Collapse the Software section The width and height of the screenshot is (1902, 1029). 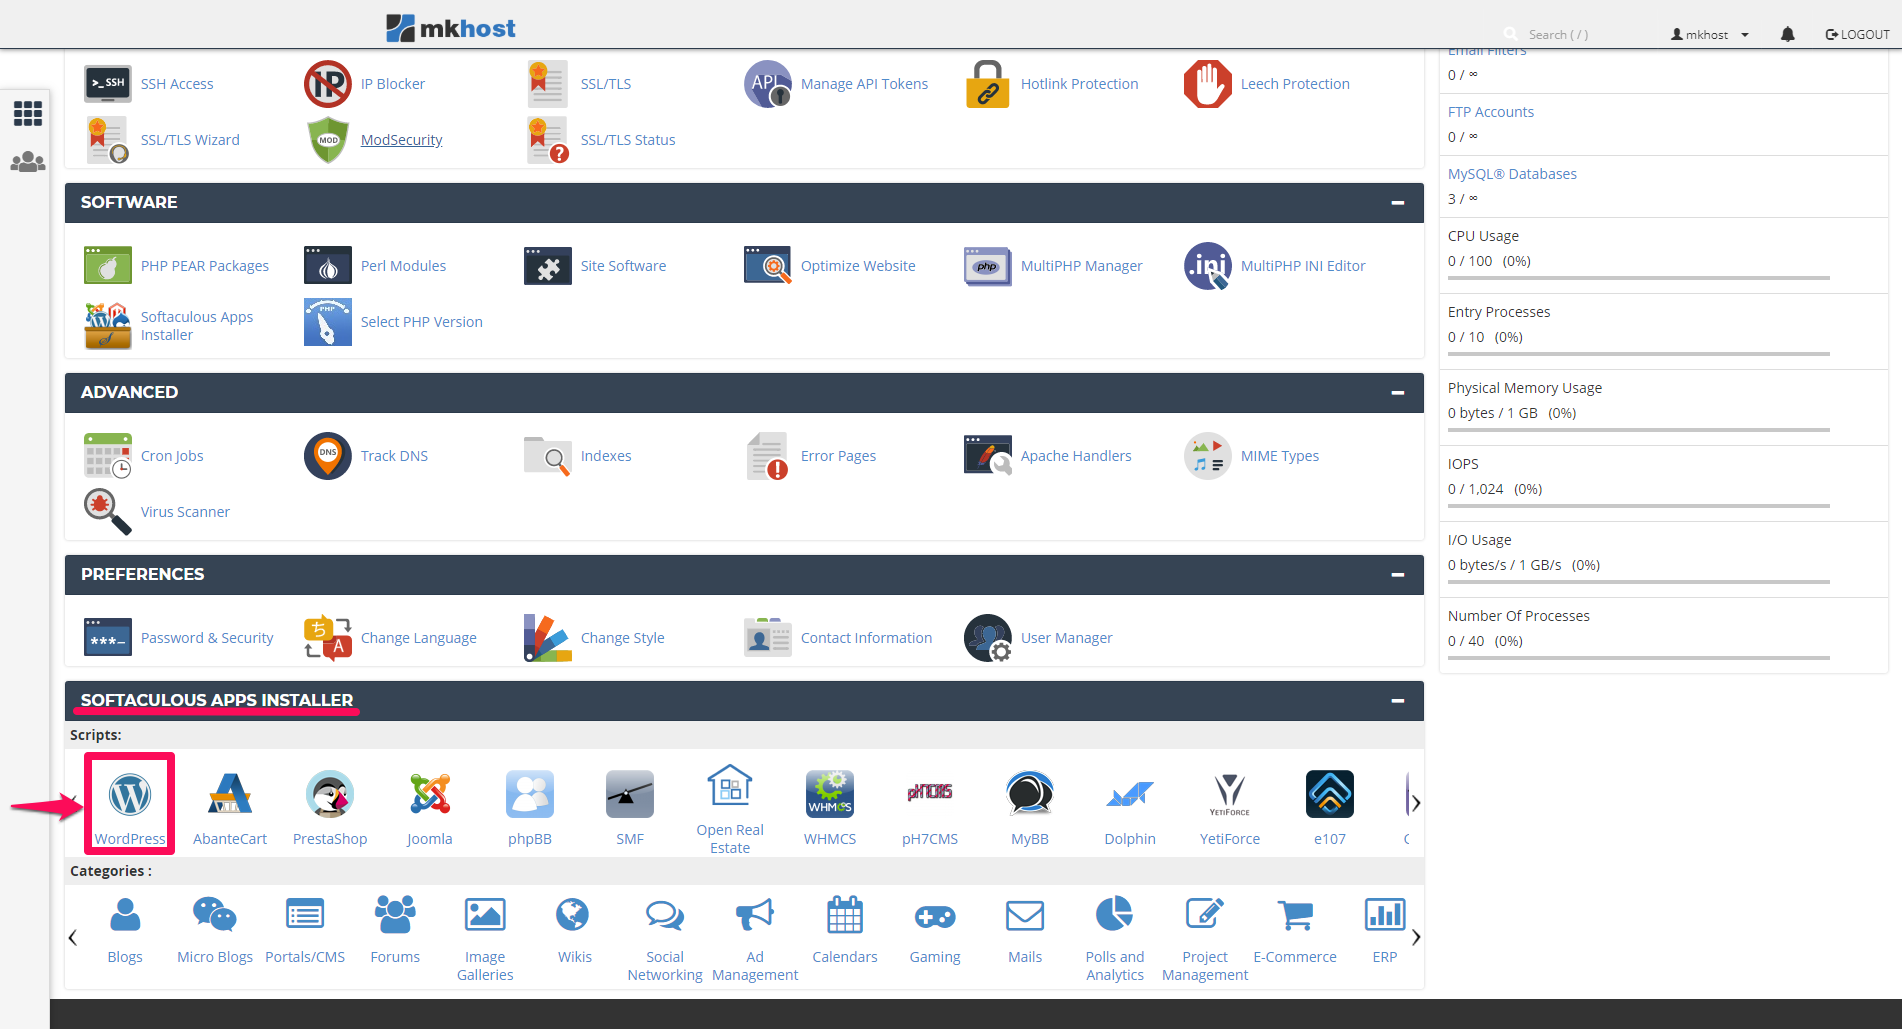click(1397, 203)
